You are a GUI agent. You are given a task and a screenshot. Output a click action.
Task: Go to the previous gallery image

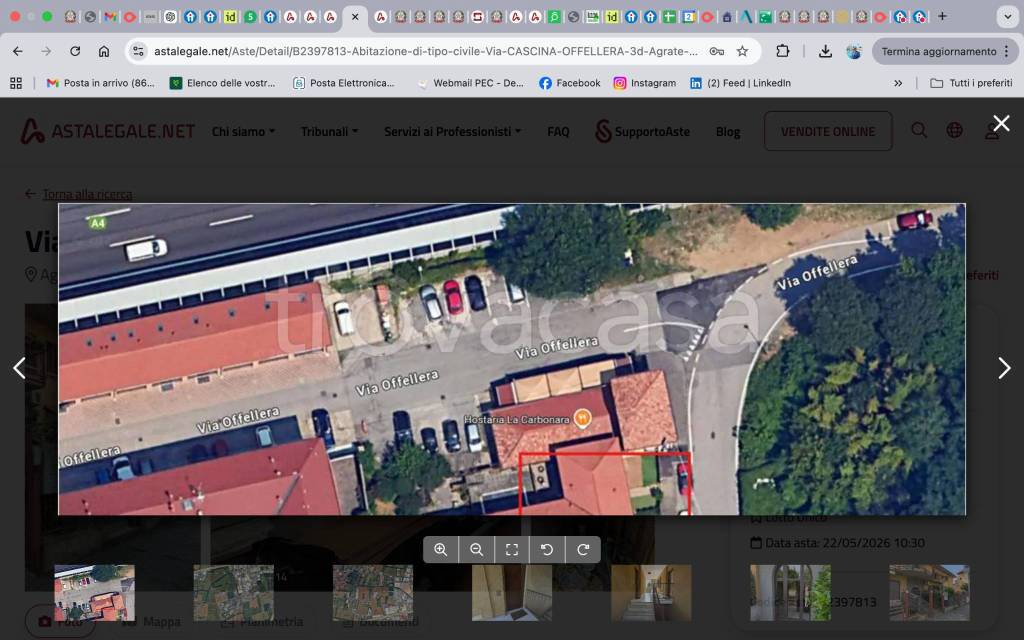tap(19, 368)
